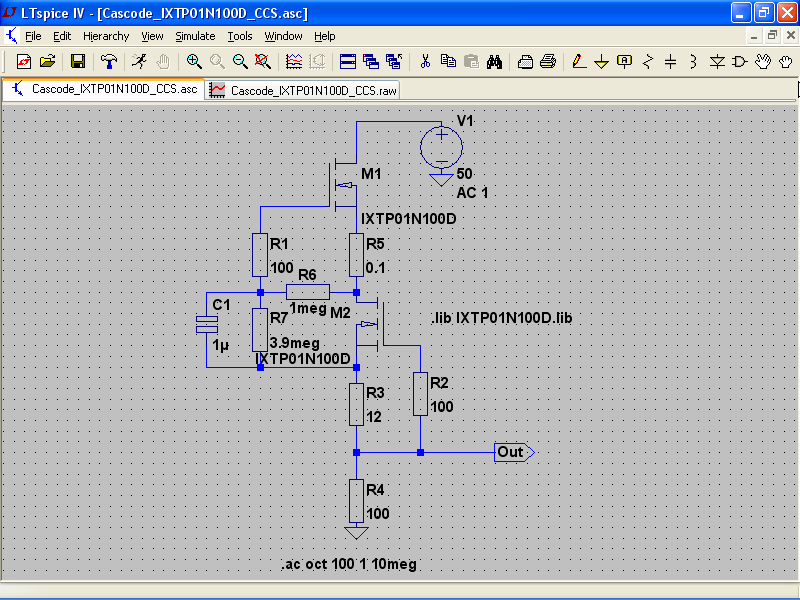Open the Simulate menu
Screen dimensions: 800x600
coord(195,36)
